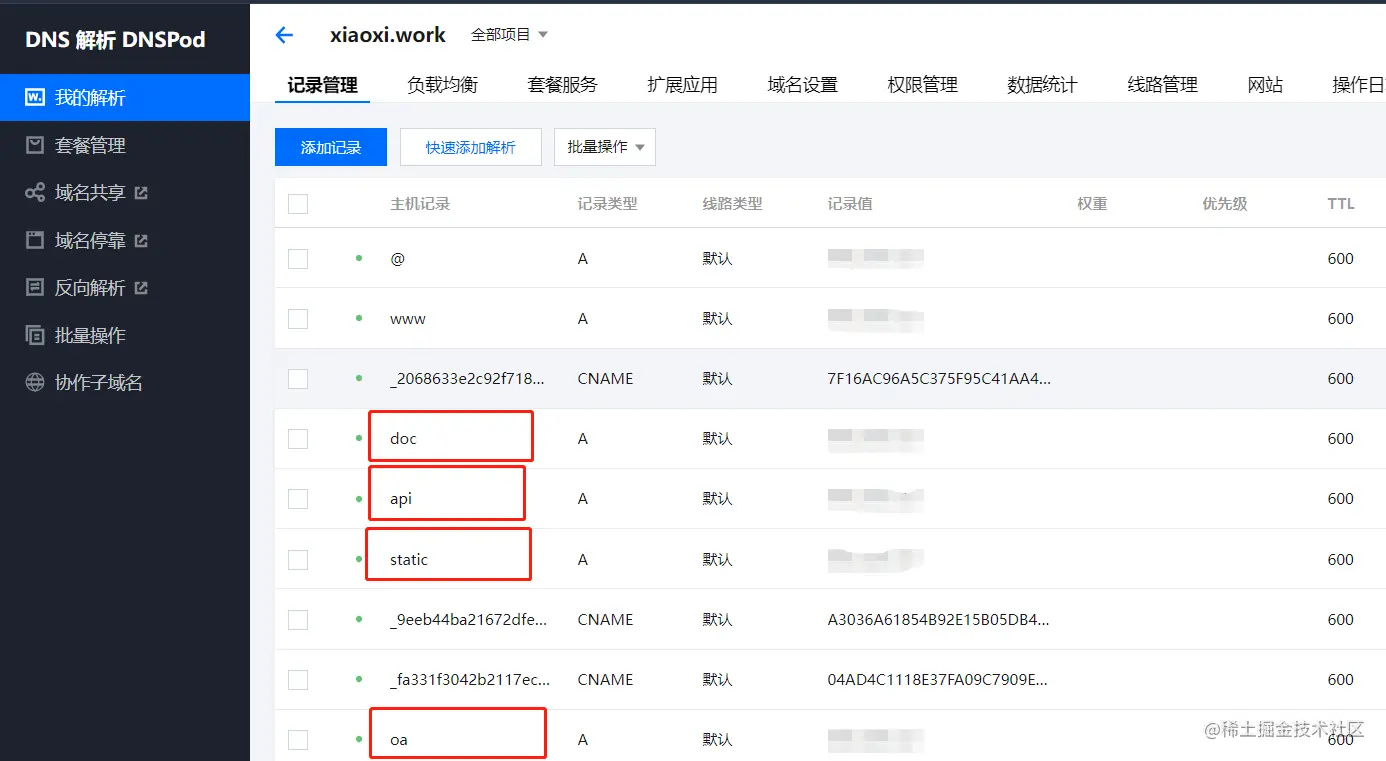The width and height of the screenshot is (1386, 761).
Task: Tick the checkbox for the api record
Action: [x=298, y=498]
